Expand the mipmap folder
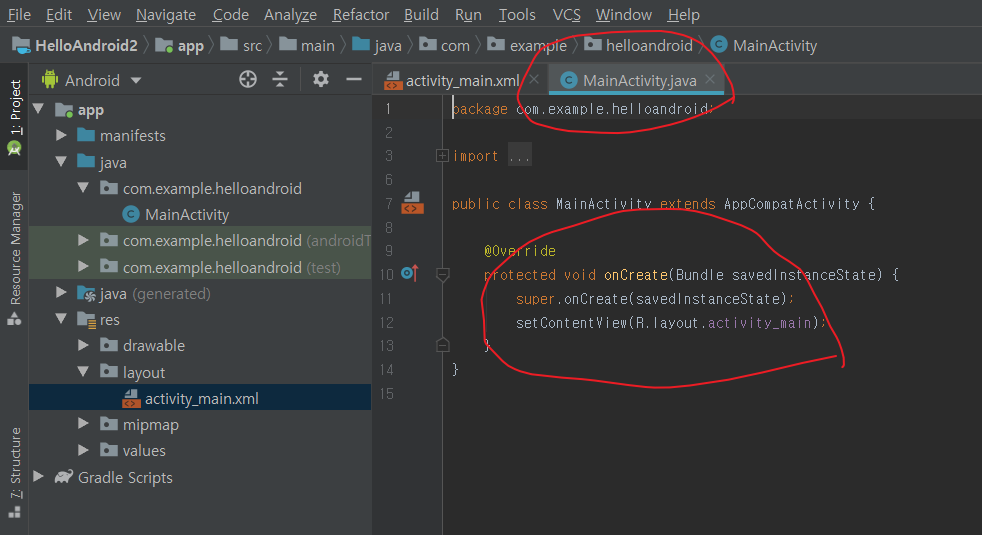This screenshot has width=982, height=535. (x=83, y=424)
